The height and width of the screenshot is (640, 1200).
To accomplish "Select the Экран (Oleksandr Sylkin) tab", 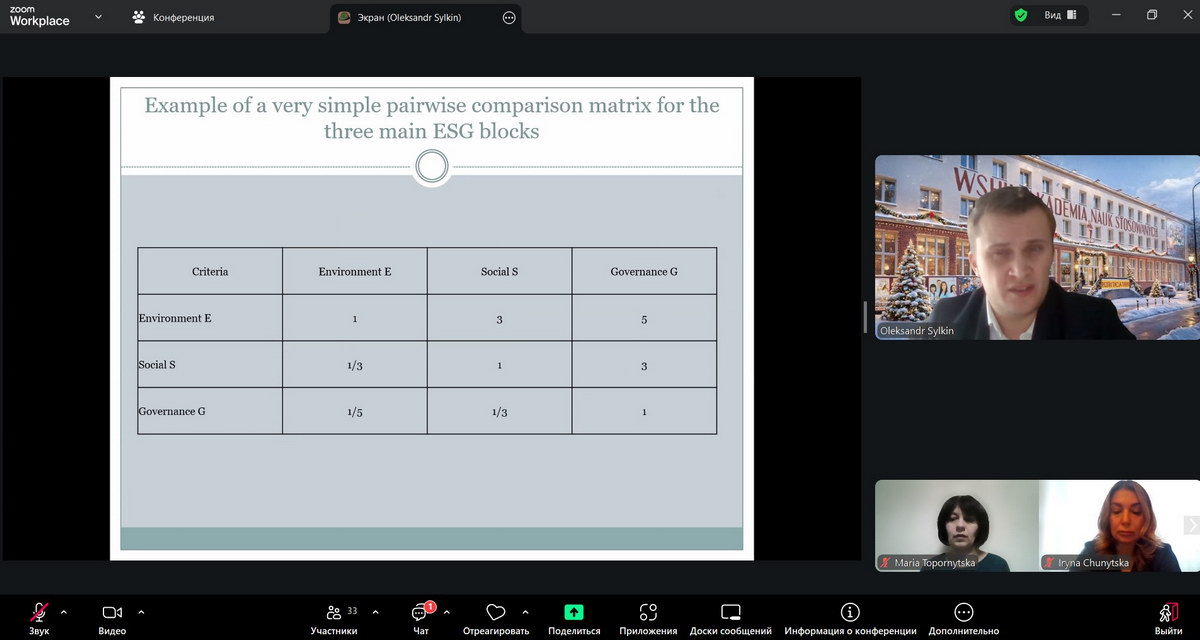I will click(x=410, y=17).
